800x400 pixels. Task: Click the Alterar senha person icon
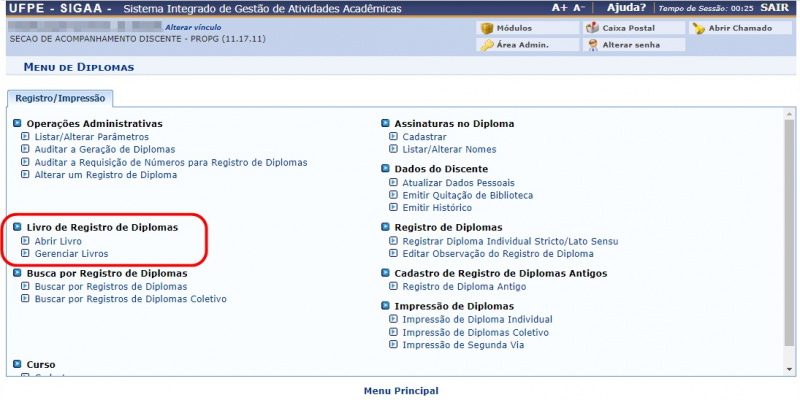[x=593, y=45]
